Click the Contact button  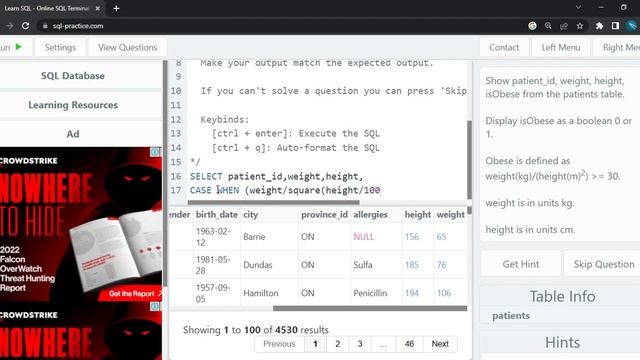click(504, 47)
